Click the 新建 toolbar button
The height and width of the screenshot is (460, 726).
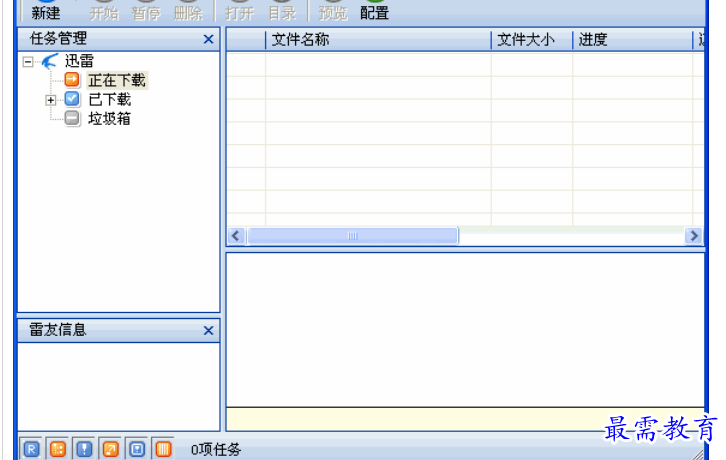coord(46,11)
